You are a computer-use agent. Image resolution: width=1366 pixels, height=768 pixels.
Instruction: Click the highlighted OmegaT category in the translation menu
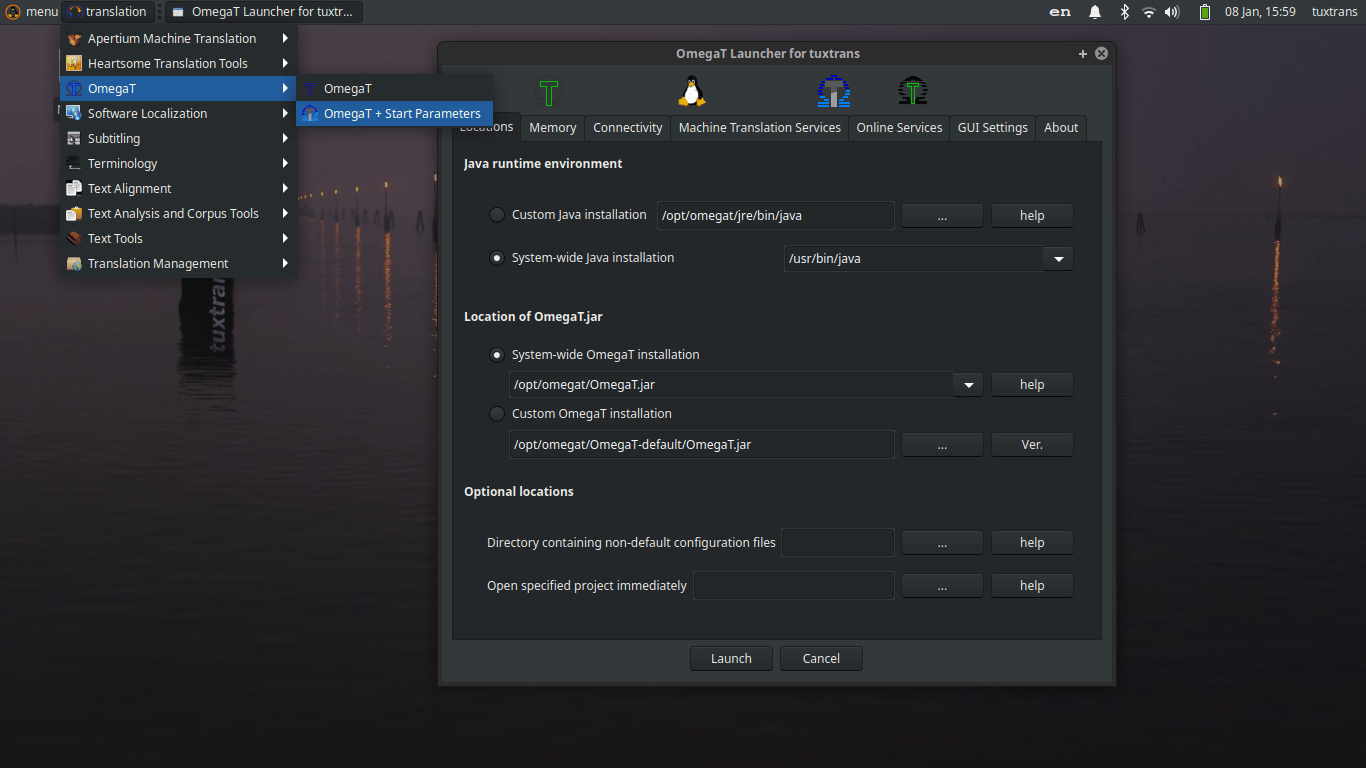pyautogui.click(x=178, y=89)
